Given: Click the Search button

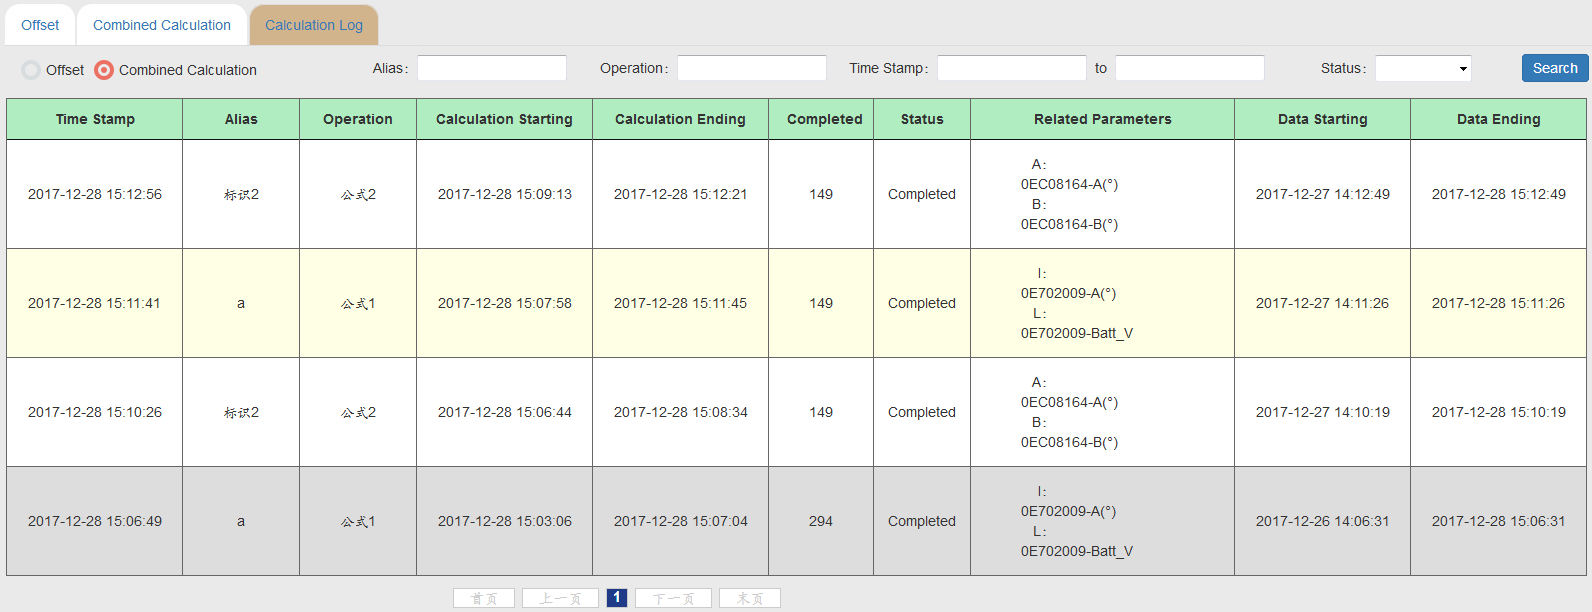Looking at the screenshot, I should pos(1555,68).
